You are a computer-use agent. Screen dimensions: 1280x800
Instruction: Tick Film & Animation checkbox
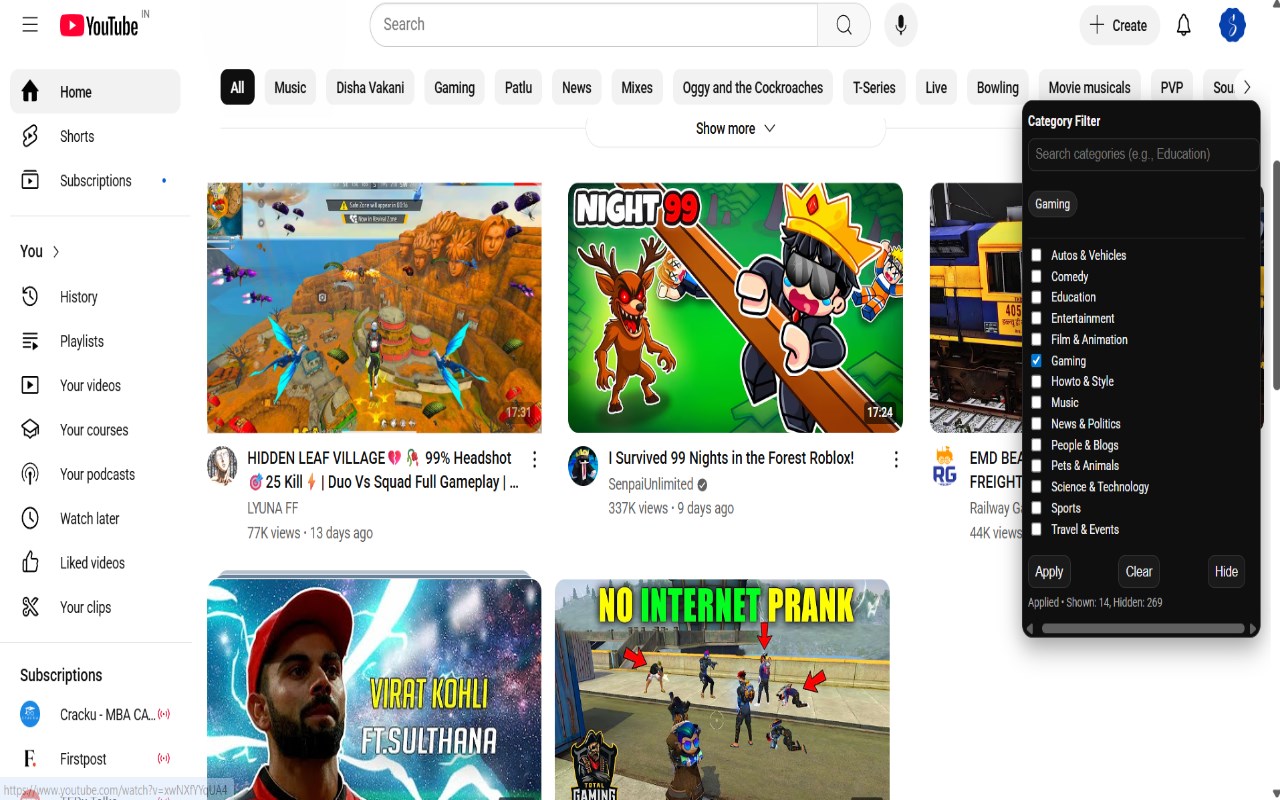[x=1037, y=339]
